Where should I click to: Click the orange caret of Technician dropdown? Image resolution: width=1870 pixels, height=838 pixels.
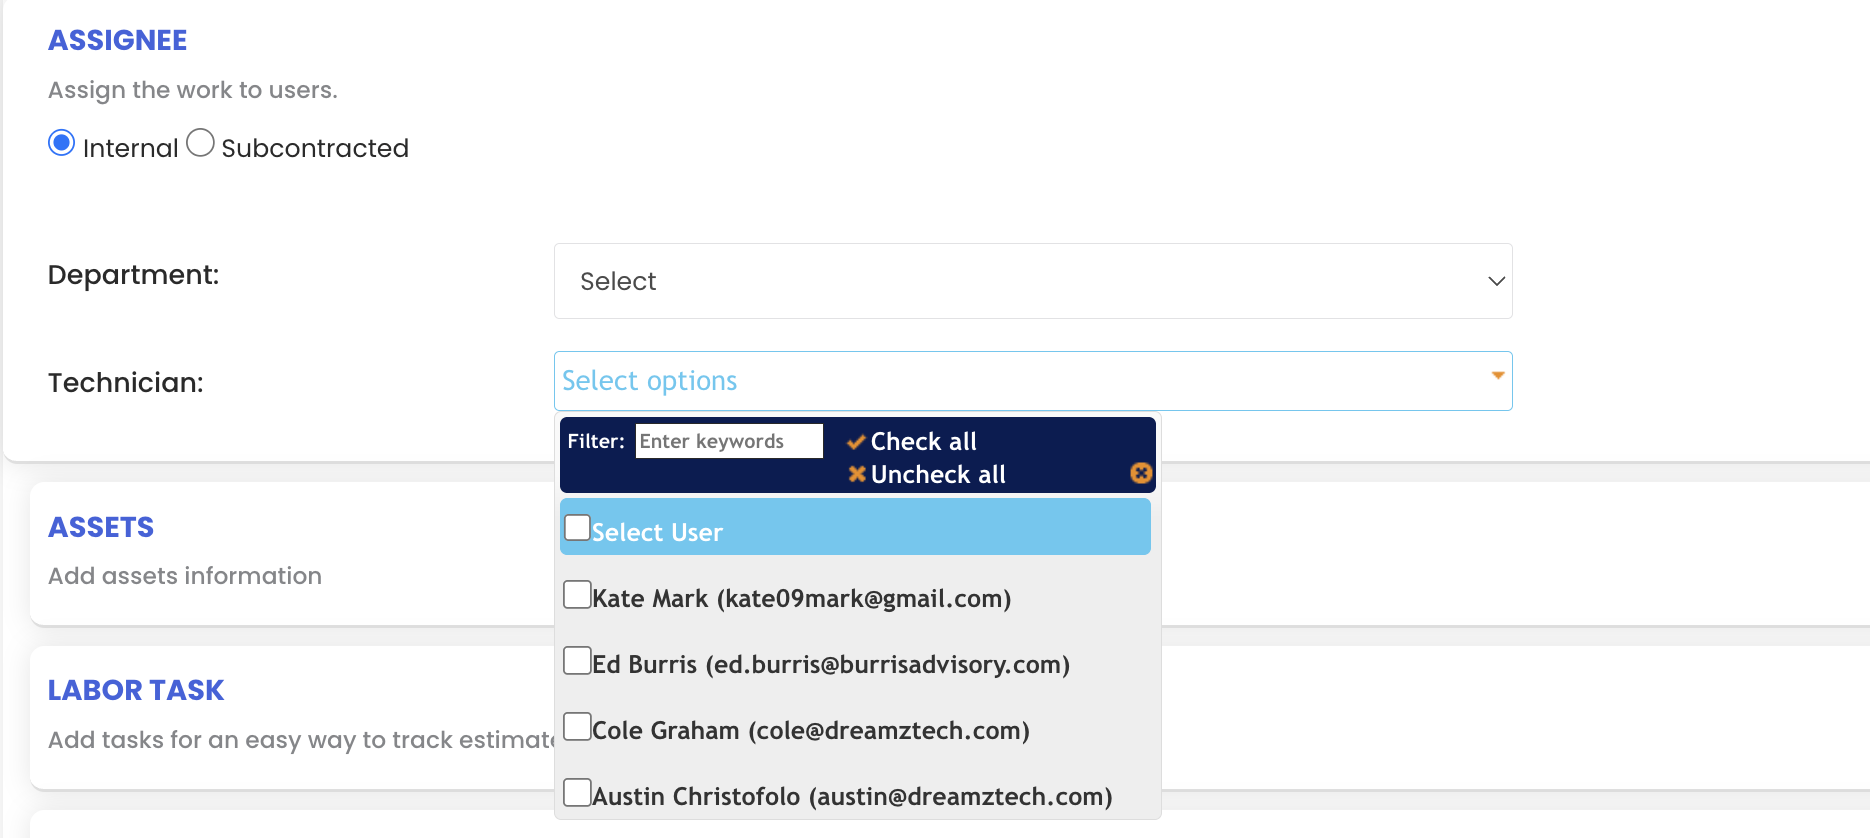(x=1498, y=376)
